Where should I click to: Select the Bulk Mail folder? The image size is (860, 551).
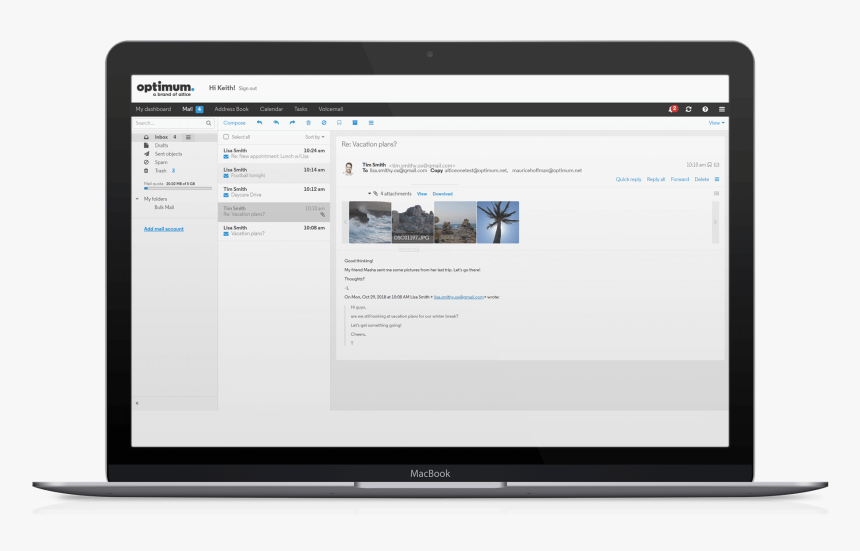coord(164,207)
